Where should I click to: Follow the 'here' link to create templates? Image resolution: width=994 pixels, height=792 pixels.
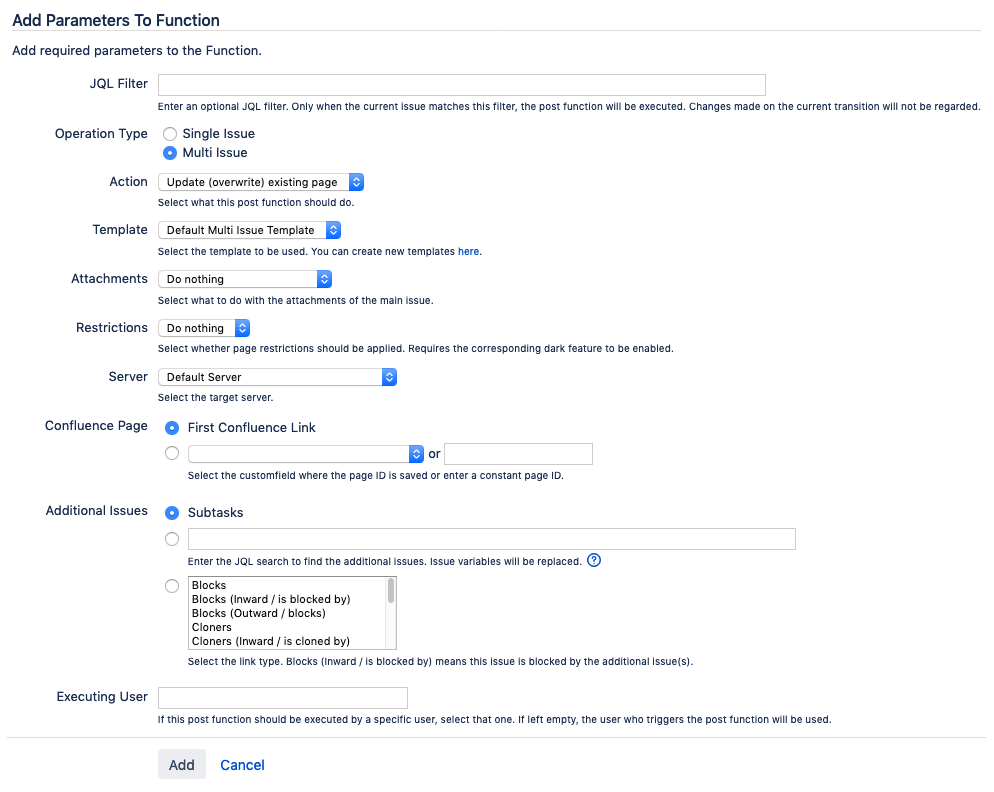click(468, 252)
